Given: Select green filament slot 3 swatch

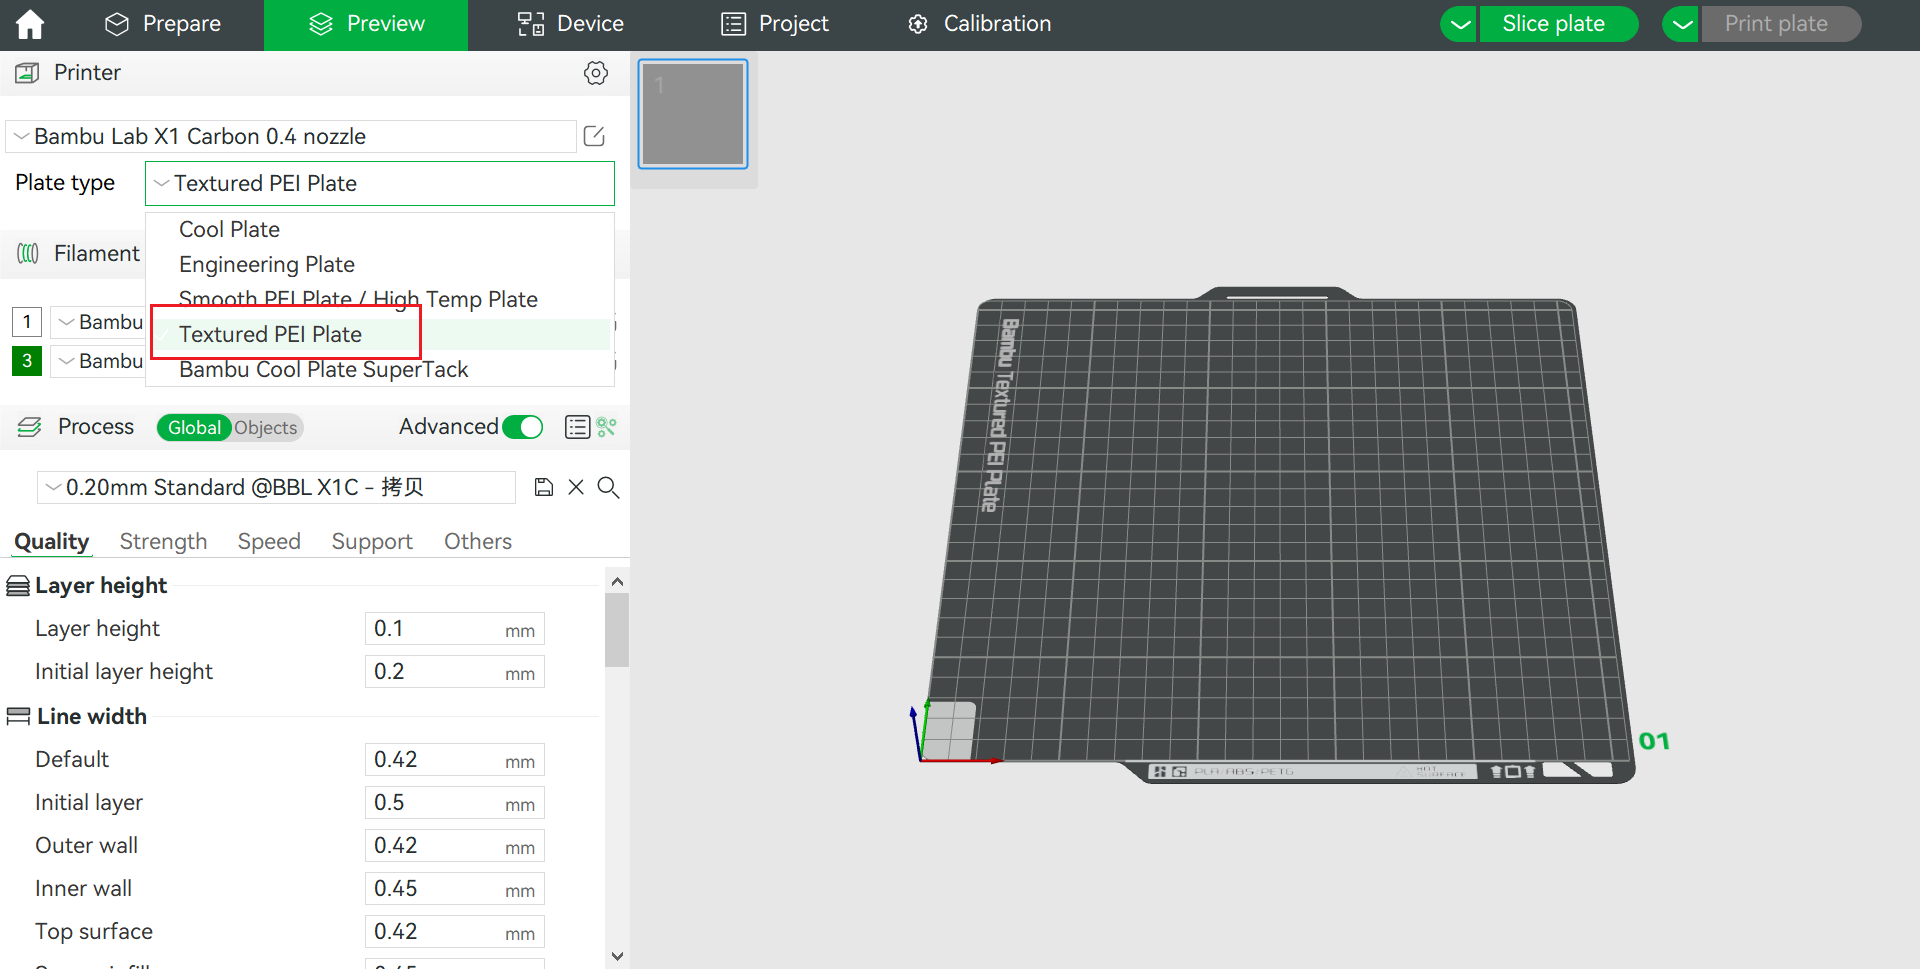Looking at the screenshot, I should click(x=27, y=361).
